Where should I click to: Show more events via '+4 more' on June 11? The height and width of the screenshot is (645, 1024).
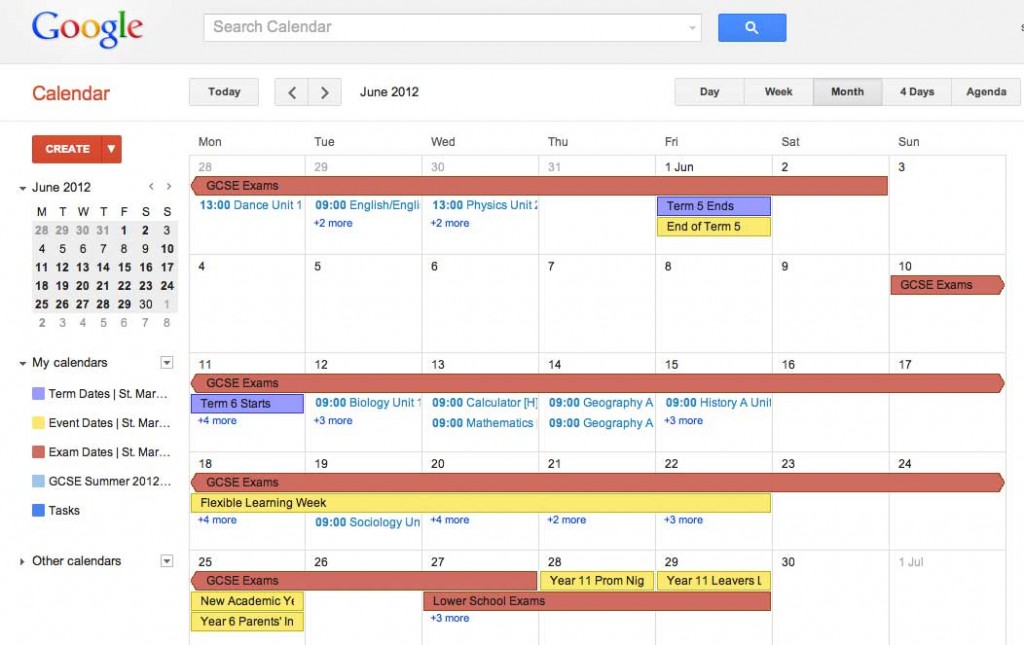217,420
